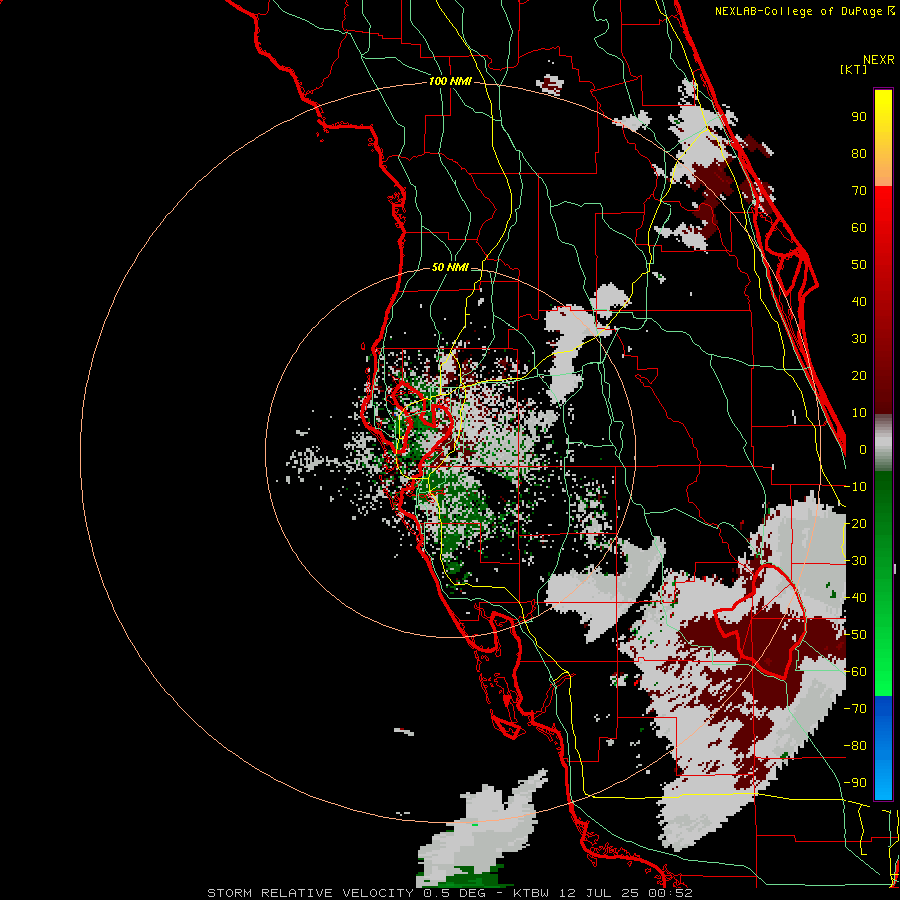Click the 40 value on the velocity scale
The image size is (900, 900).
point(859,301)
